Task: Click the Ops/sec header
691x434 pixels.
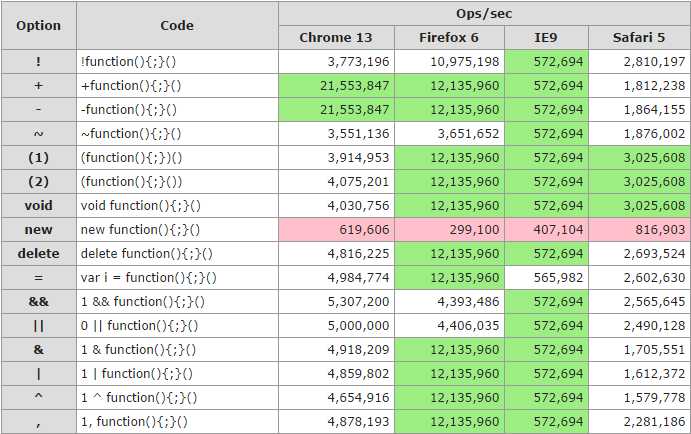Action: 484,14
